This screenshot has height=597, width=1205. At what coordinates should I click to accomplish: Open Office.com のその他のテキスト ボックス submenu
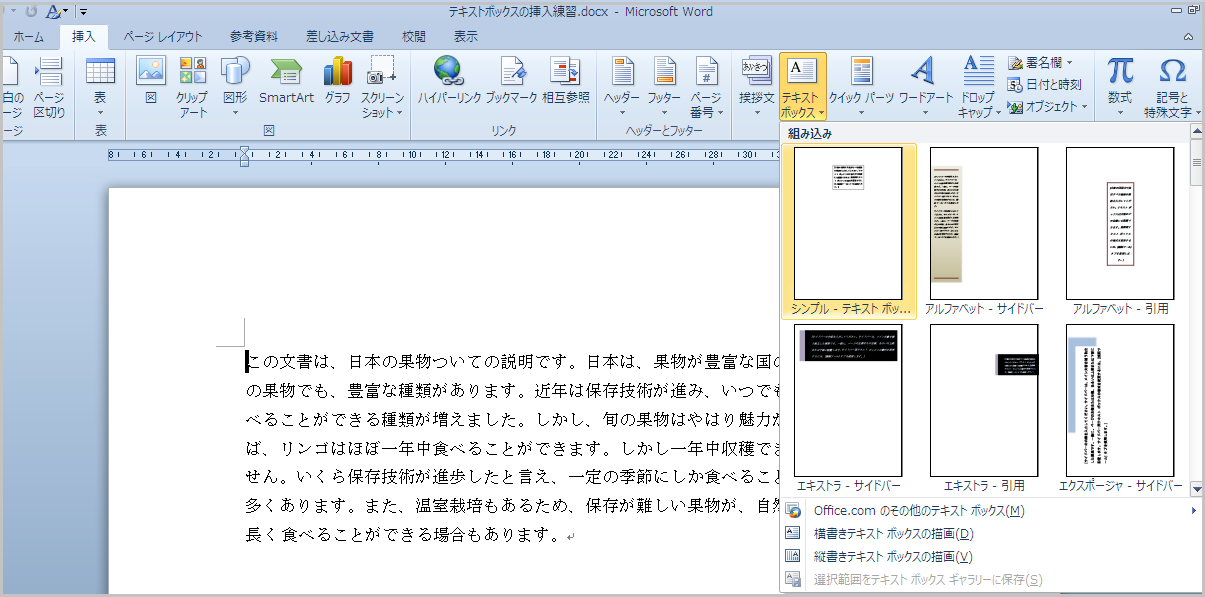coord(918,511)
